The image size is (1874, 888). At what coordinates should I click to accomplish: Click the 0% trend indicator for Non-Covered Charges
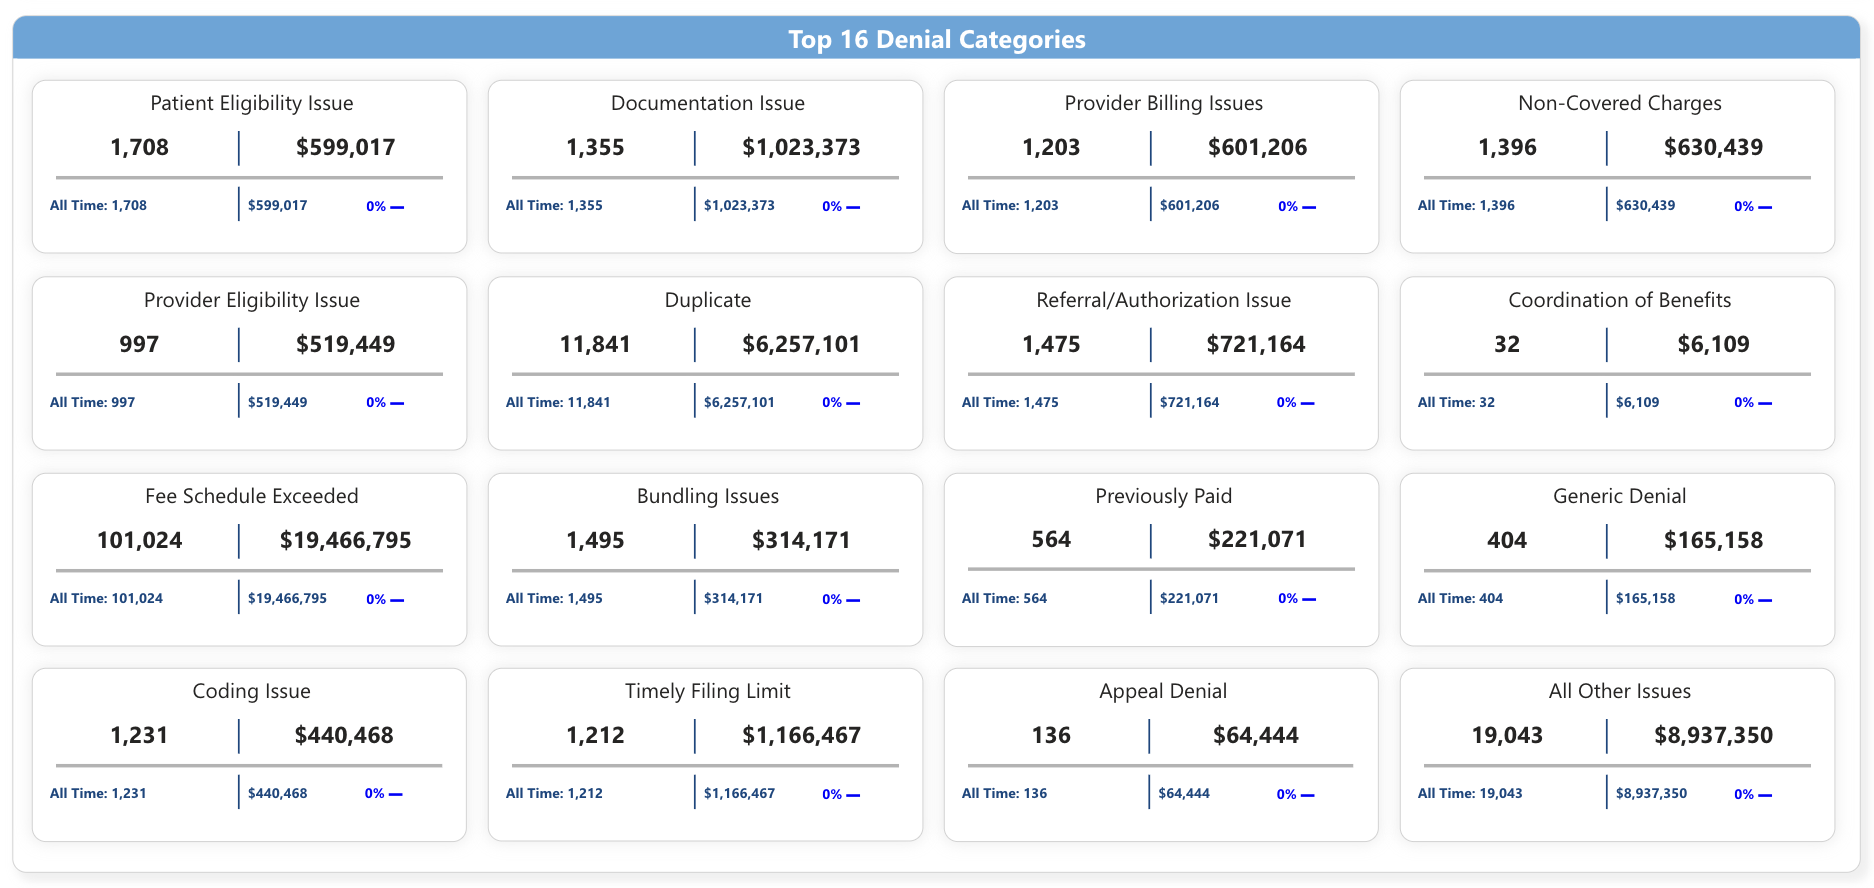coord(1743,206)
